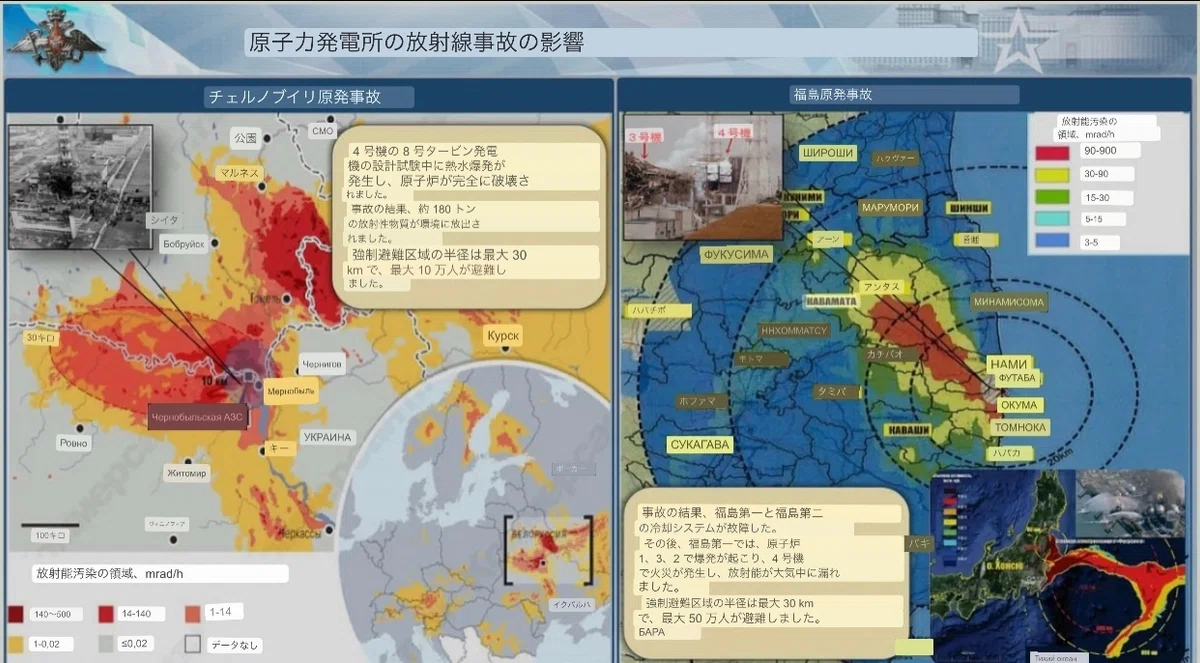The height and width of the screenshot is (663, 1200).
Task: Click the МИНАМИСОМА map label
Action: (x=1008, y=301)
